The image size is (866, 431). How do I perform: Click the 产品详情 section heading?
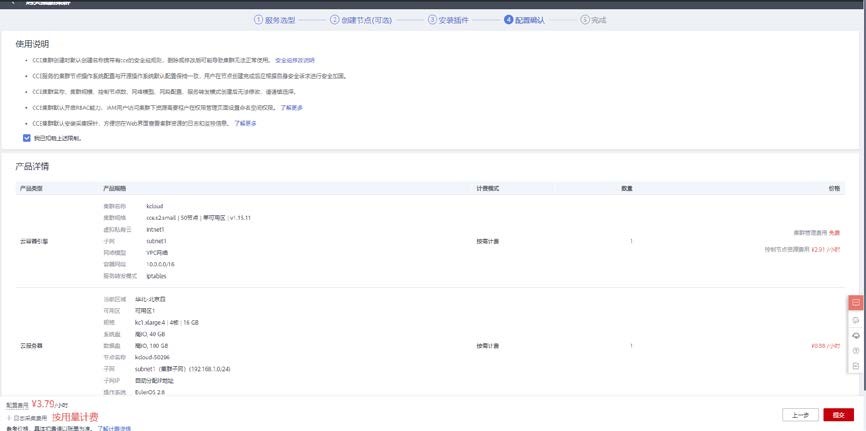tap(32, 166)
